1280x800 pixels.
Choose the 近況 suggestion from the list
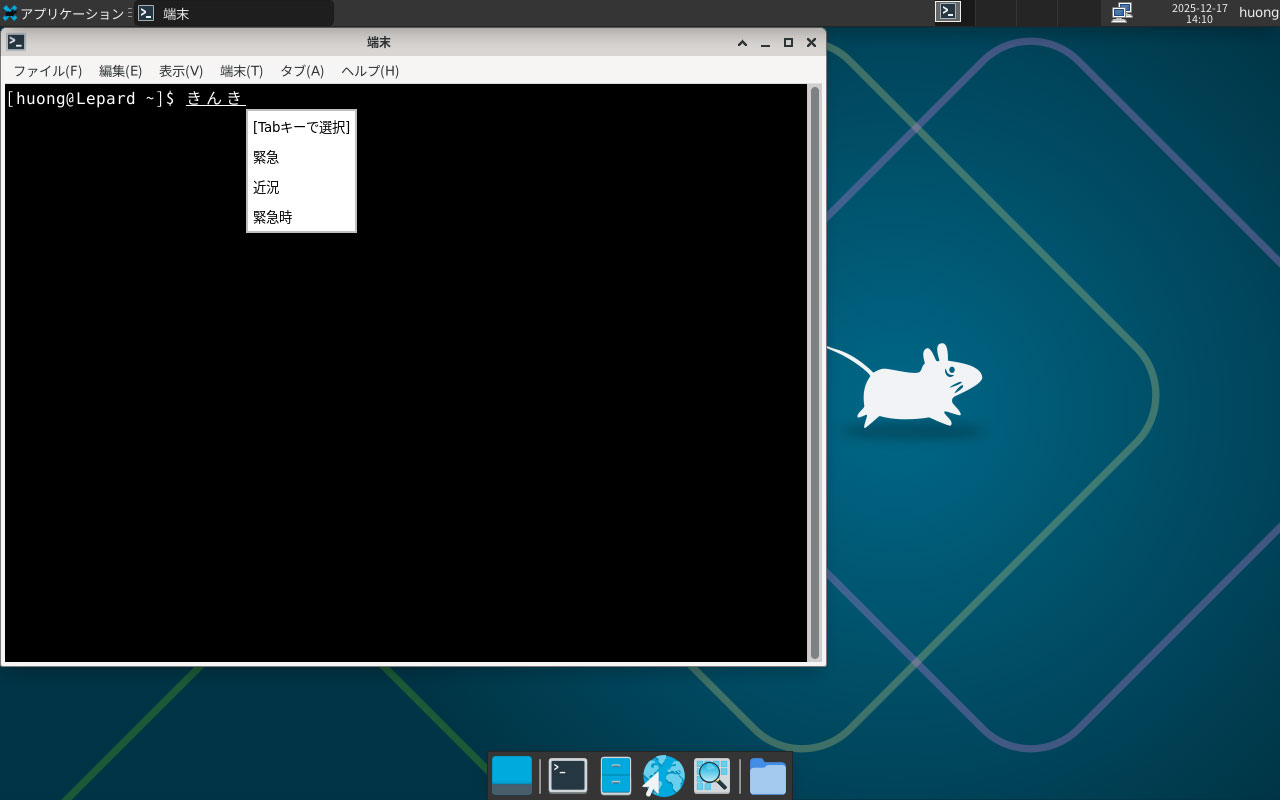266,187
